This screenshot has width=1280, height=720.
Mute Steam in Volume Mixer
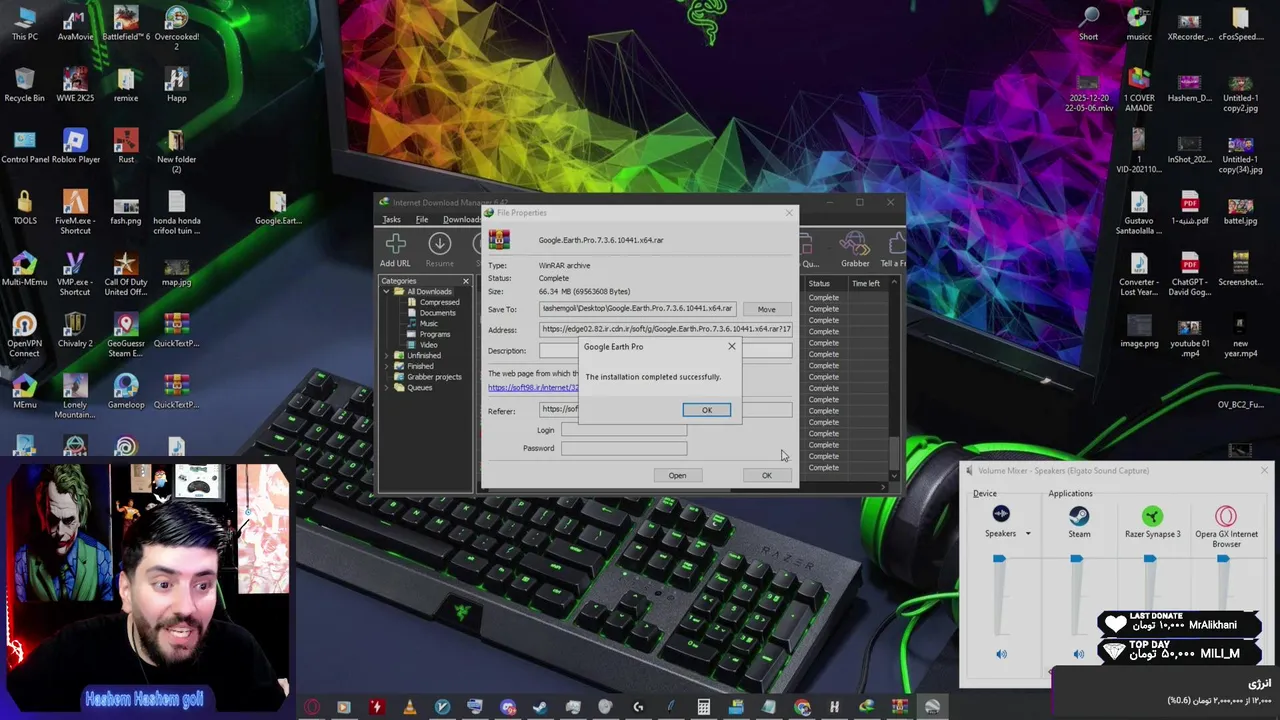(x=1078, y=654)
